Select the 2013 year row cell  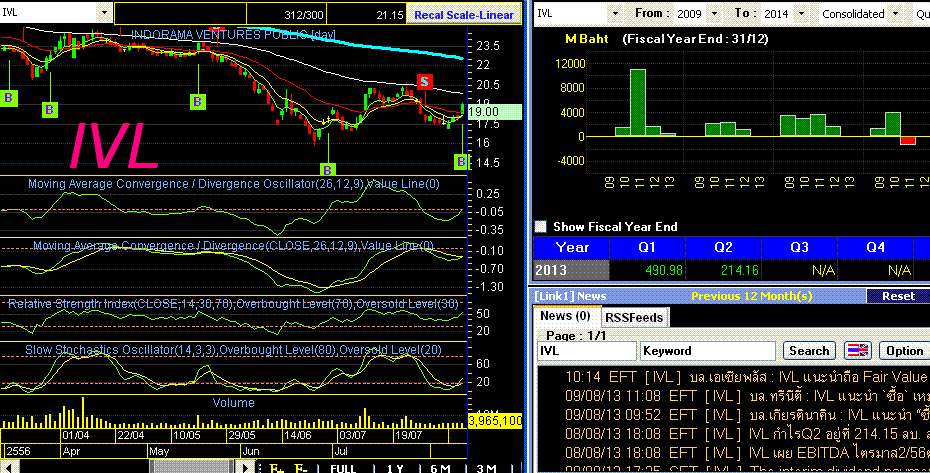(x=572, y=270)
